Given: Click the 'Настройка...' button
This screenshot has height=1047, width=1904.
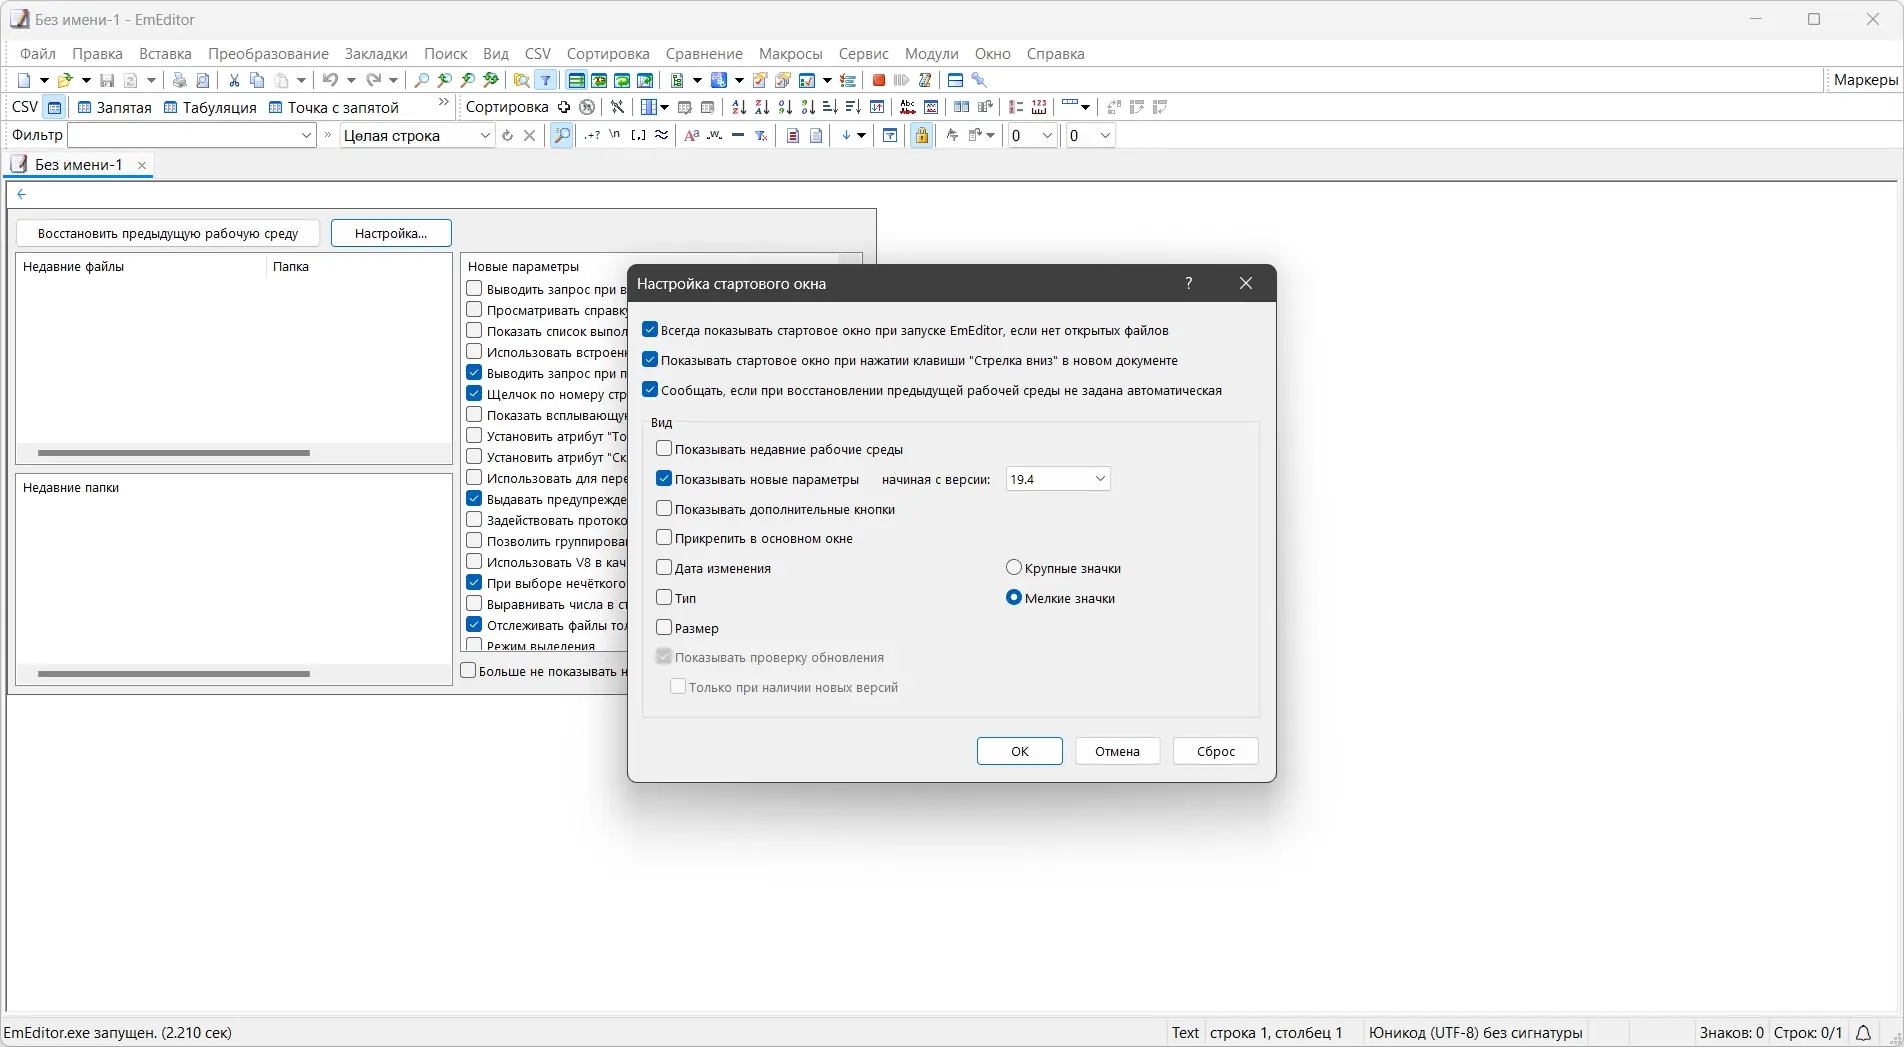Looking at the screenshot, I should coord(391,233).
